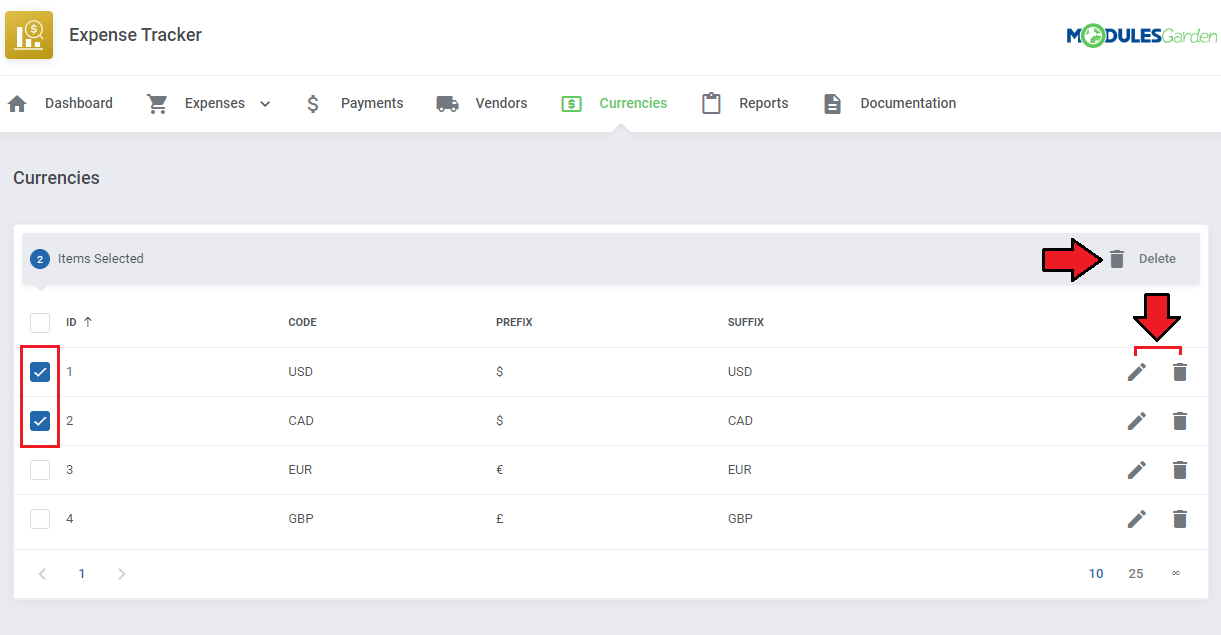Edit the EUR currency with pencil icon
The height and width of the screenshot is (635, 1221).
1137,470
